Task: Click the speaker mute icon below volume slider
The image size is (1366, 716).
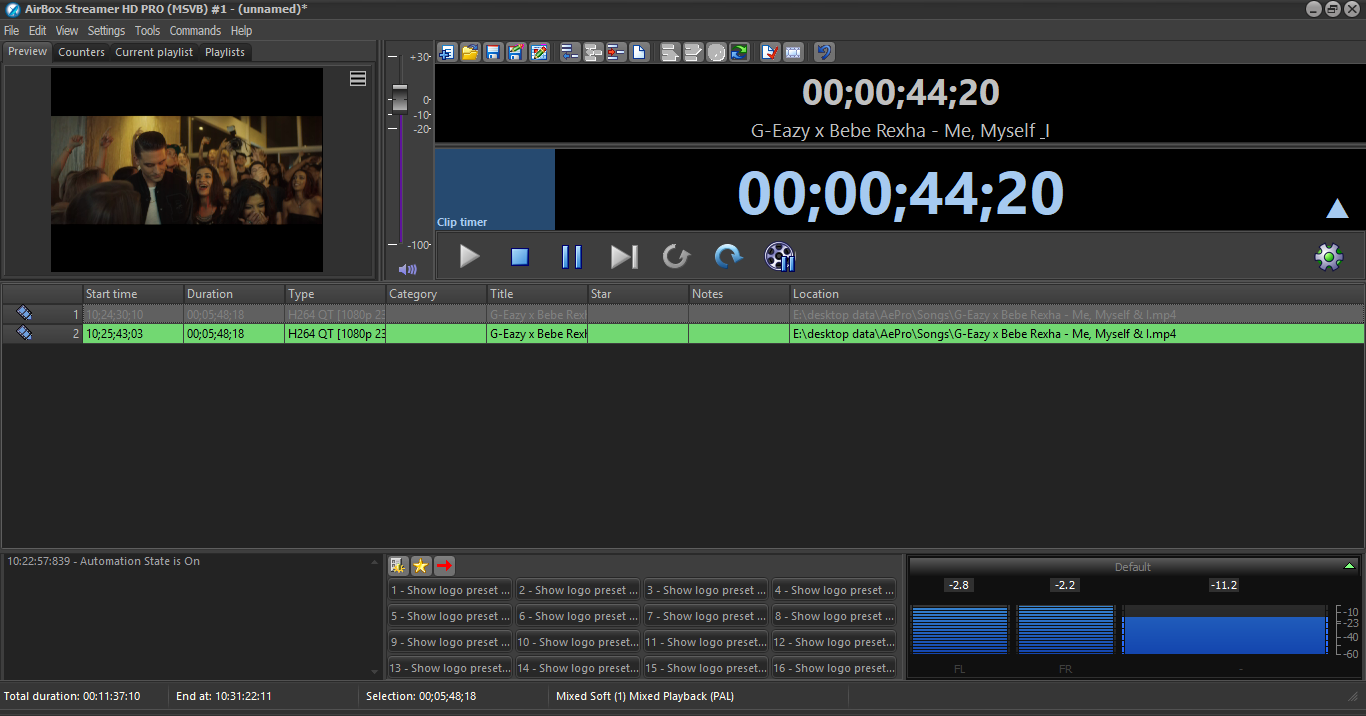Action: (407, 269)
